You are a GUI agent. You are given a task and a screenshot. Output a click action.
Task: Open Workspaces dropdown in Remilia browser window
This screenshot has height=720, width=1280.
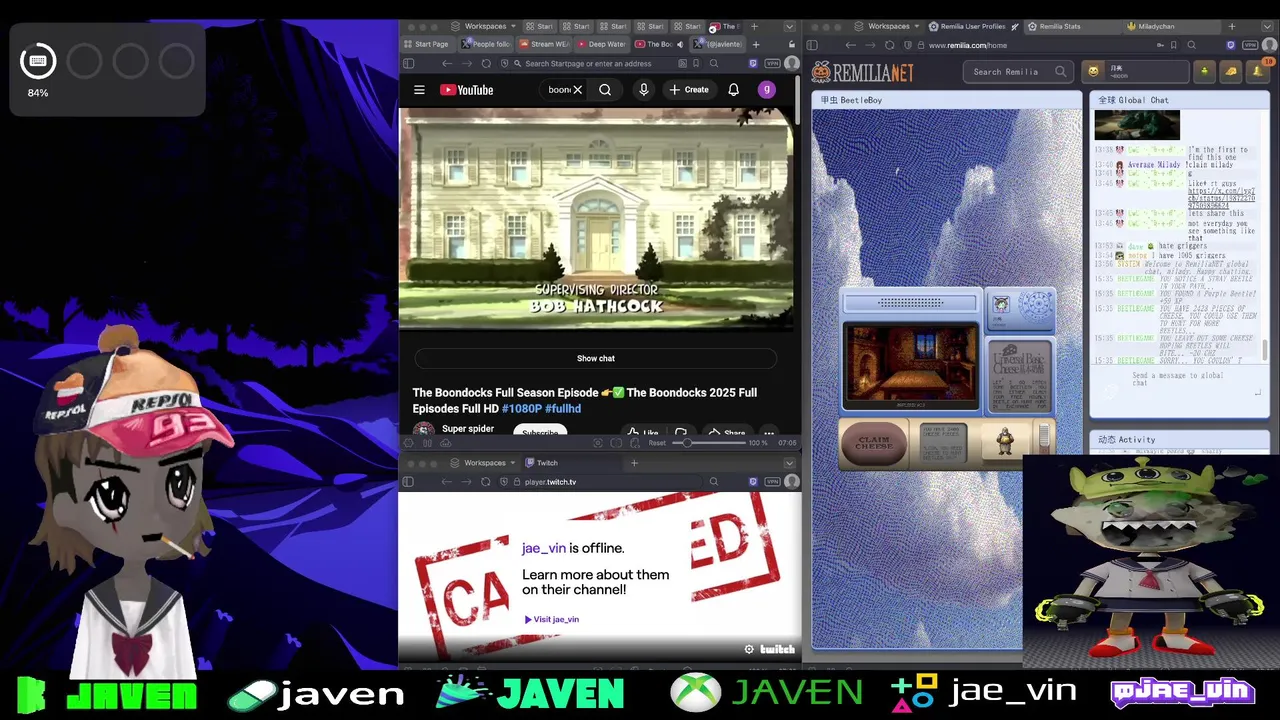889,26
